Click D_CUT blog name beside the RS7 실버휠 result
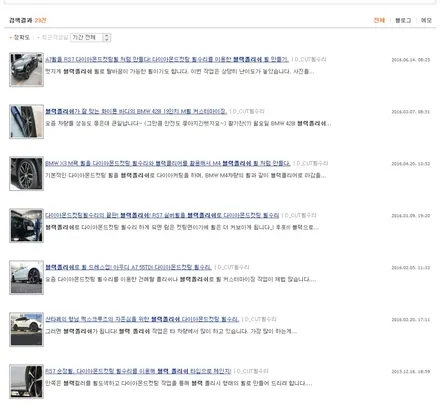Viewport: 440px width, 409px height. [300, 215]
